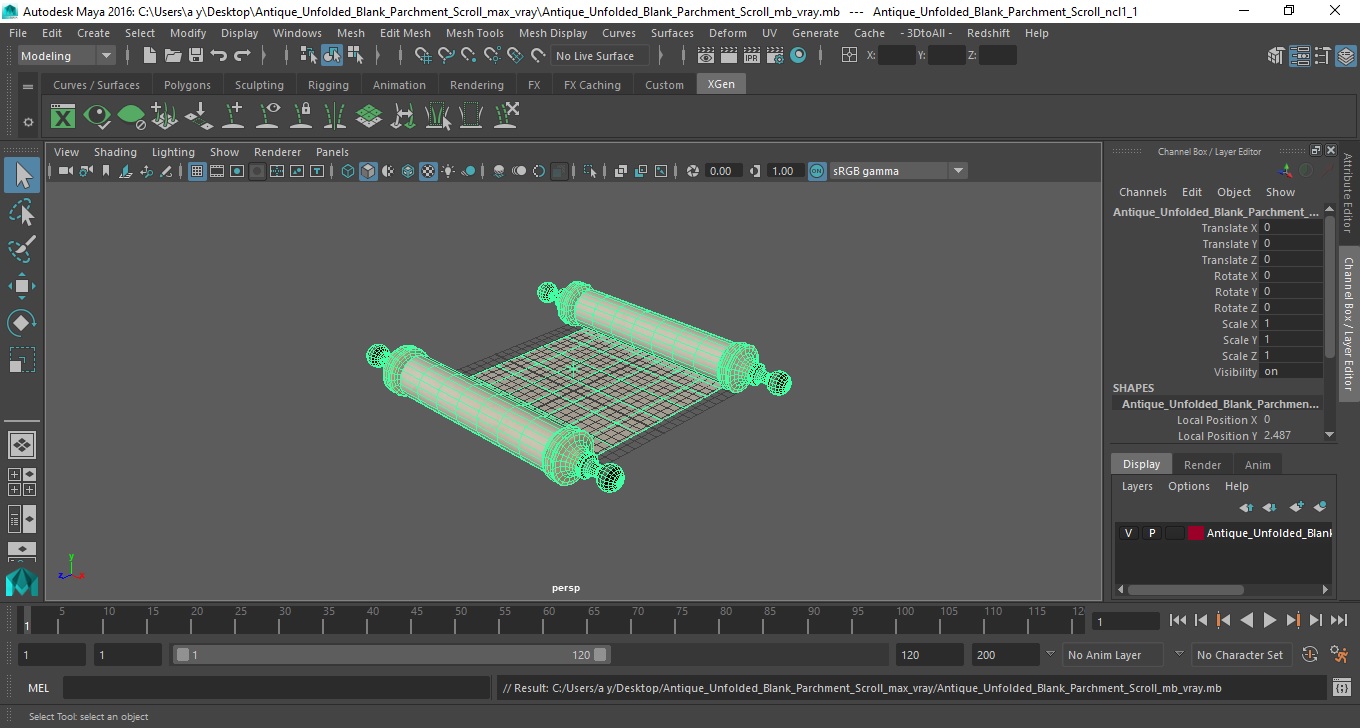Activate the Lasso Select tool

click(22, 212)
